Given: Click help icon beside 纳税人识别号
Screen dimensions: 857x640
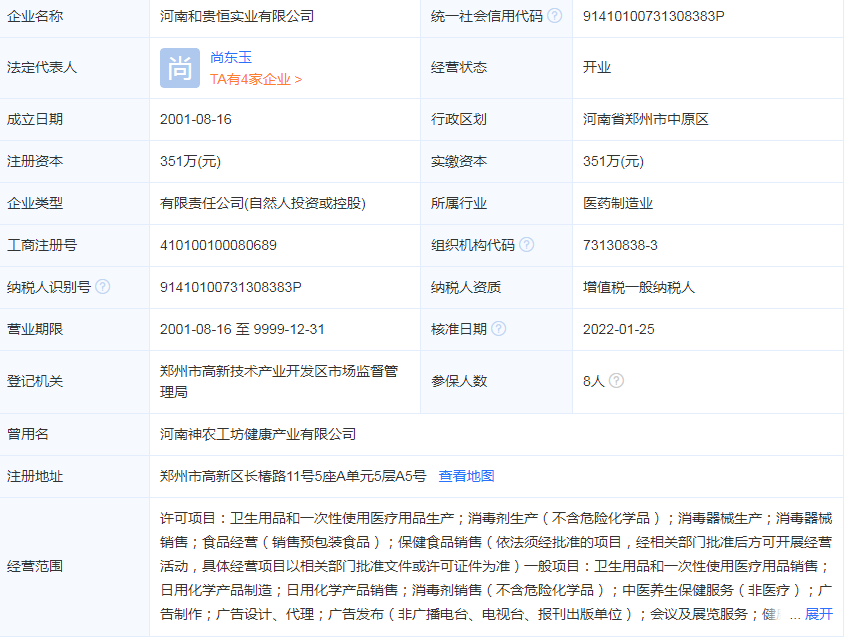Looking at the screenshot, I should (x=103, y=286).
